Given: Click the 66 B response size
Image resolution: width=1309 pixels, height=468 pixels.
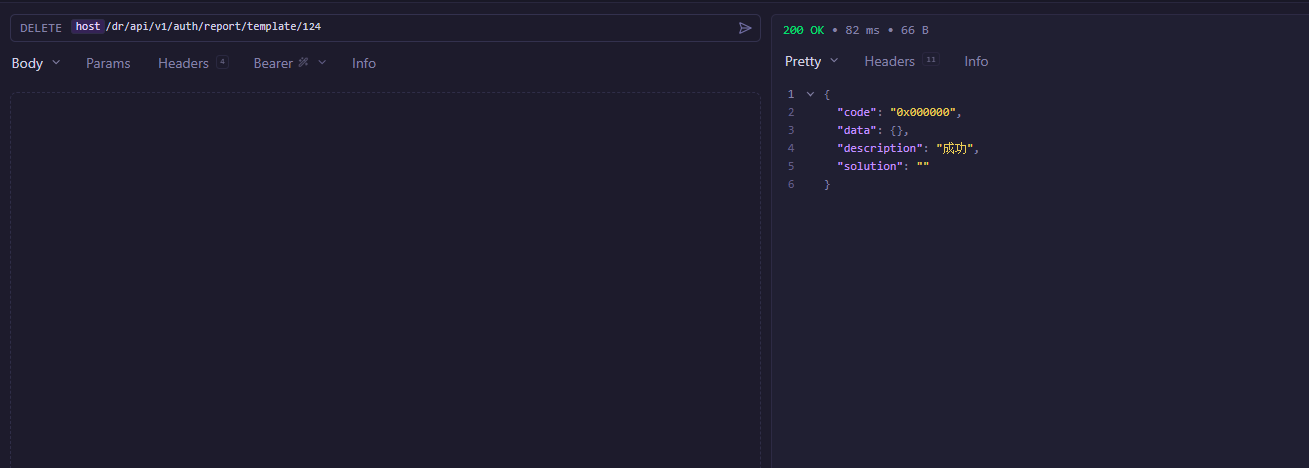Looking at the screenshot, I should (914, 30).
